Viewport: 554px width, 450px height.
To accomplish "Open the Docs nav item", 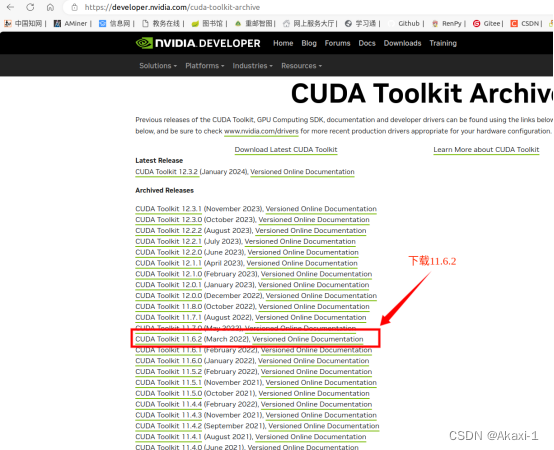I will click(x=367, y=43).
